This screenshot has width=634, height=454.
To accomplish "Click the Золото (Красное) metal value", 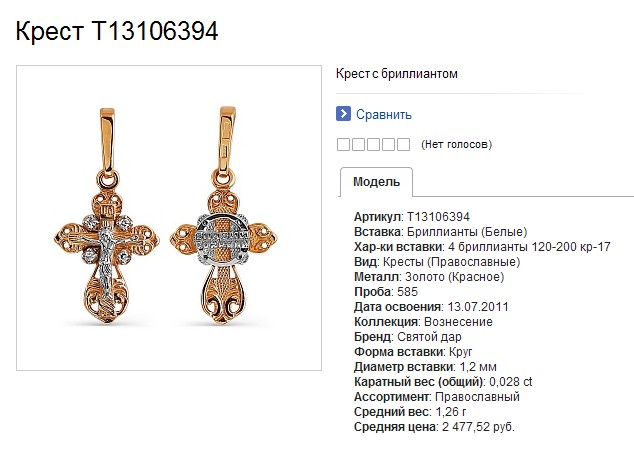I will pos(454,277).
